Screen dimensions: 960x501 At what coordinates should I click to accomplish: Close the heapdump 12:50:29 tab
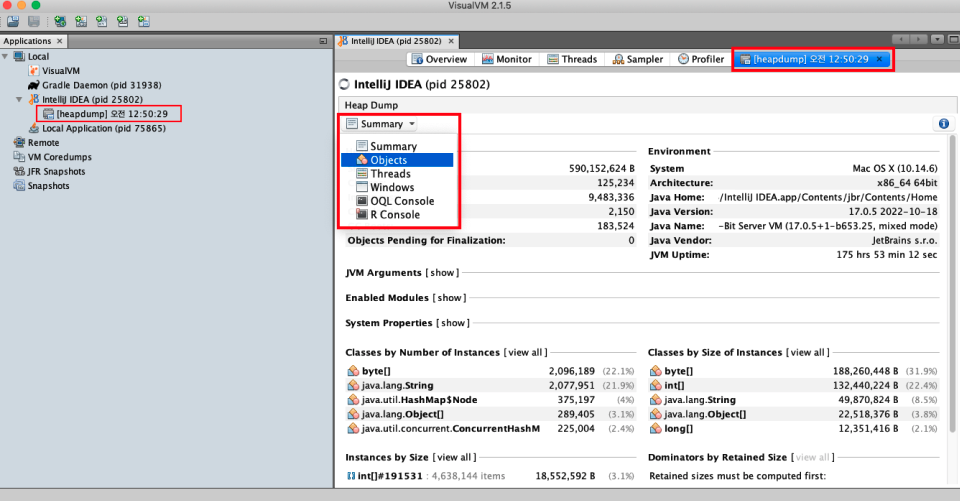(x=879, y=59)
